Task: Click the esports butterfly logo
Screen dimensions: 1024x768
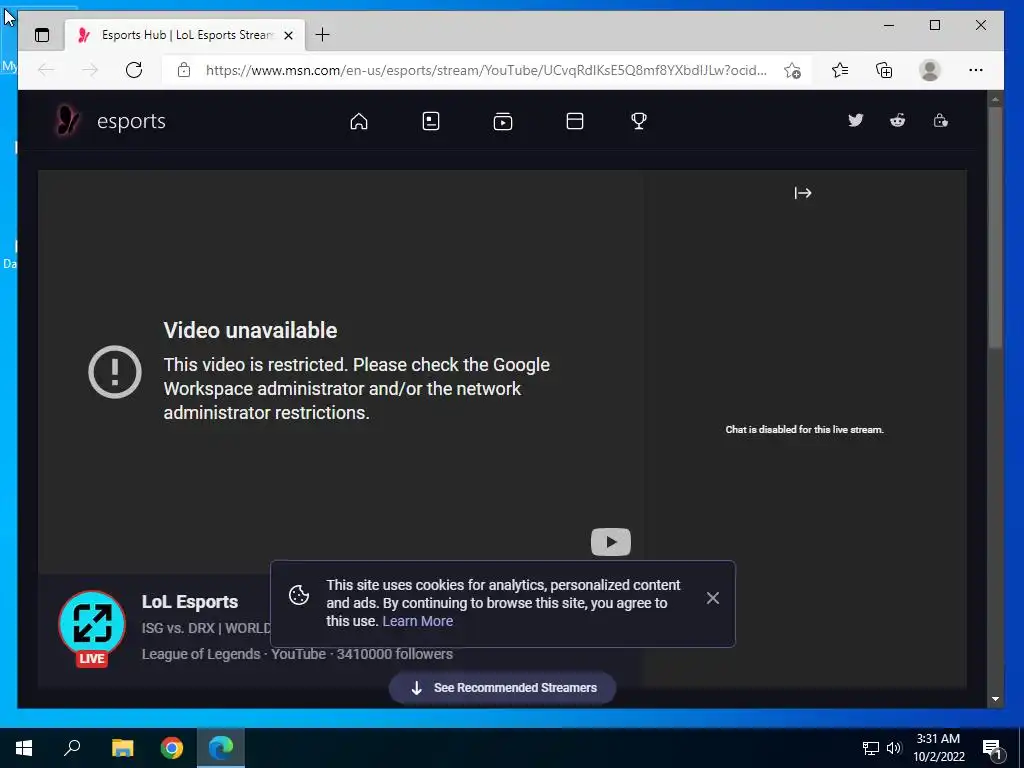Action: click(x=67, y=120)
